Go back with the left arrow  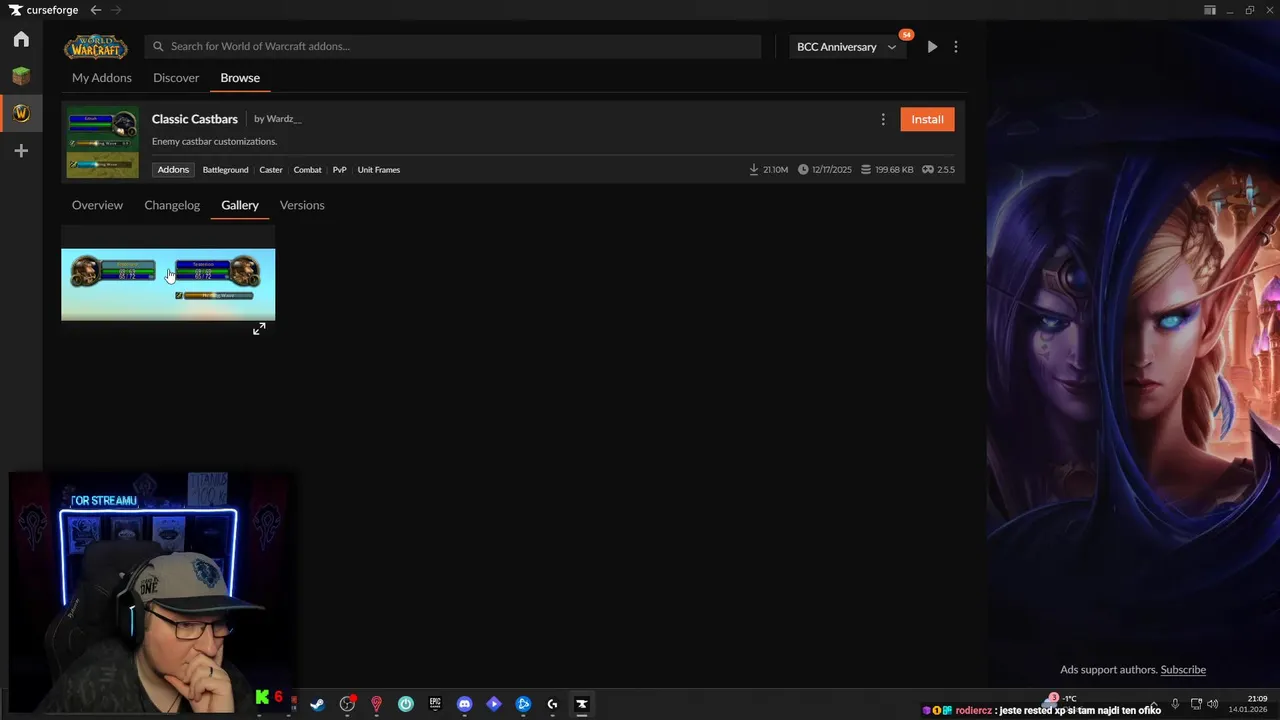point(95,10)
